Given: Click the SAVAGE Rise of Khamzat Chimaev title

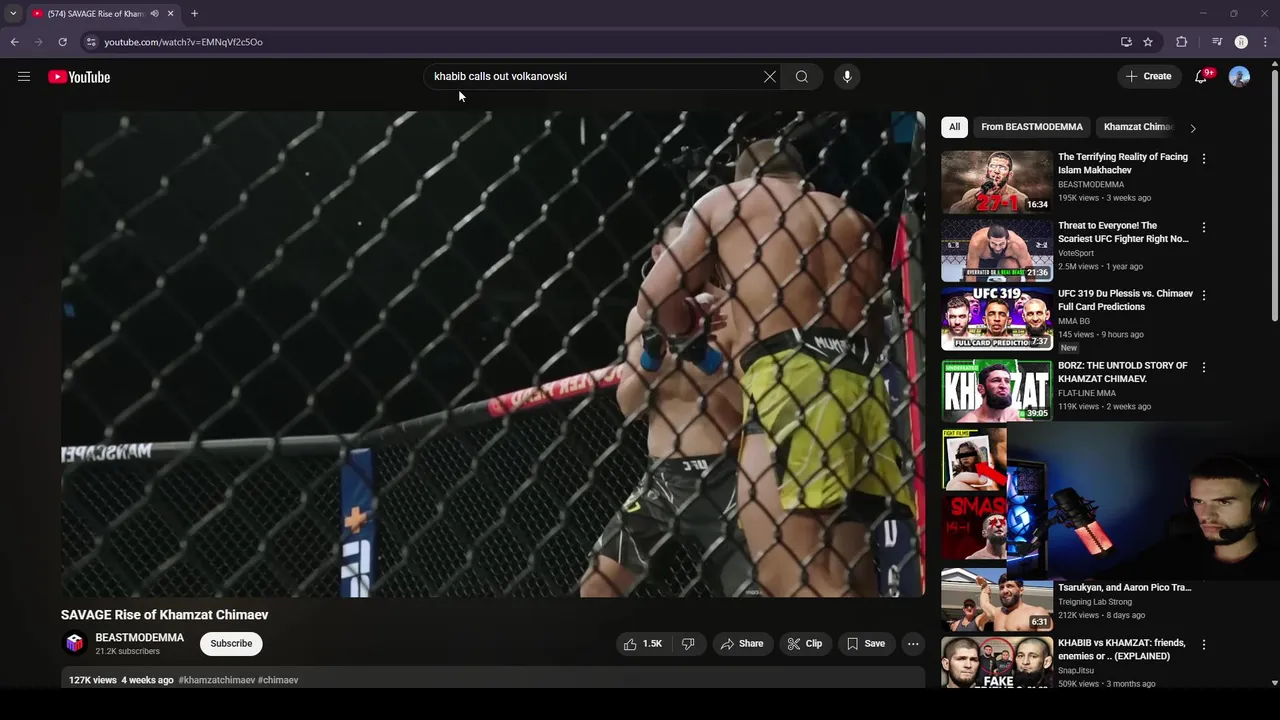Looking at the screenshot, I should point(165,615).
